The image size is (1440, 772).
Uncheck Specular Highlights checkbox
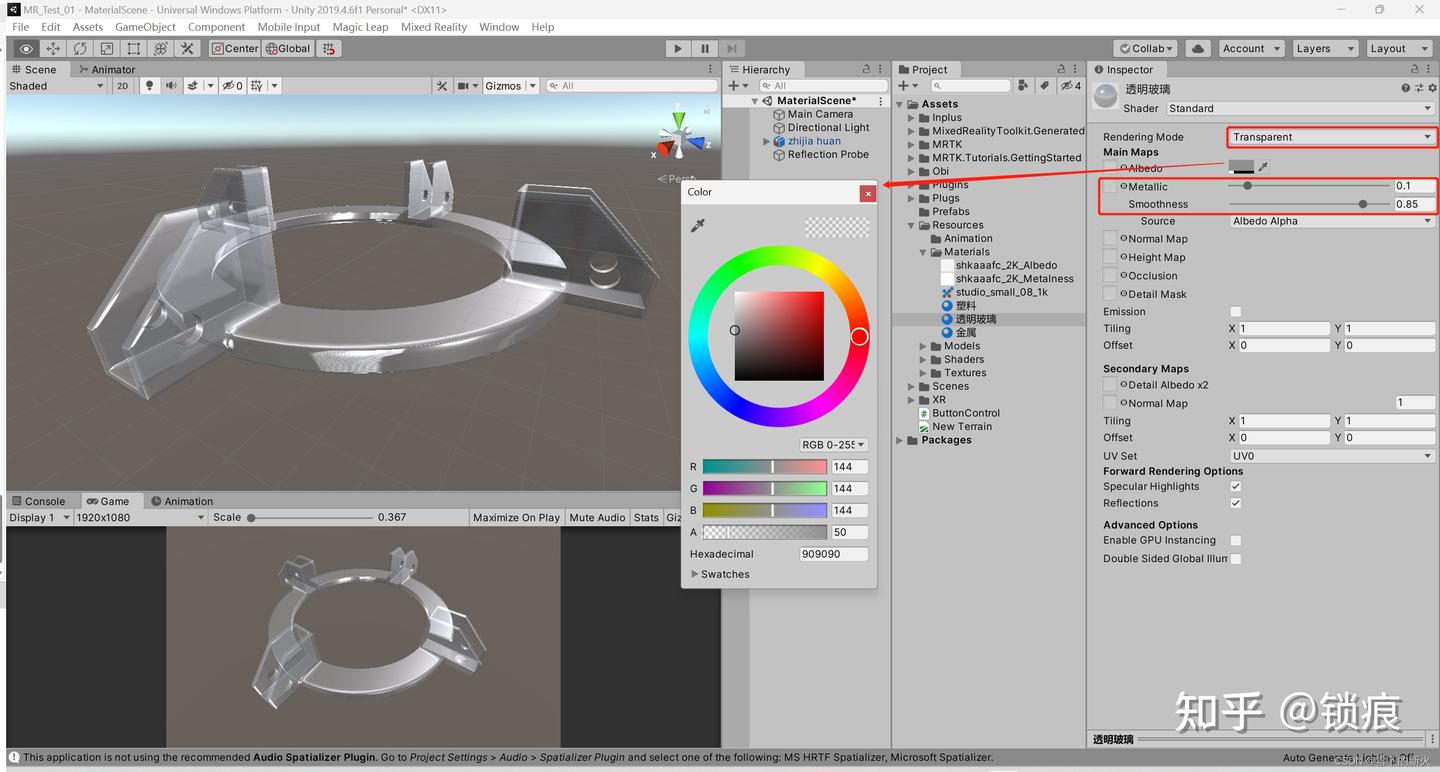[1236, 487]
